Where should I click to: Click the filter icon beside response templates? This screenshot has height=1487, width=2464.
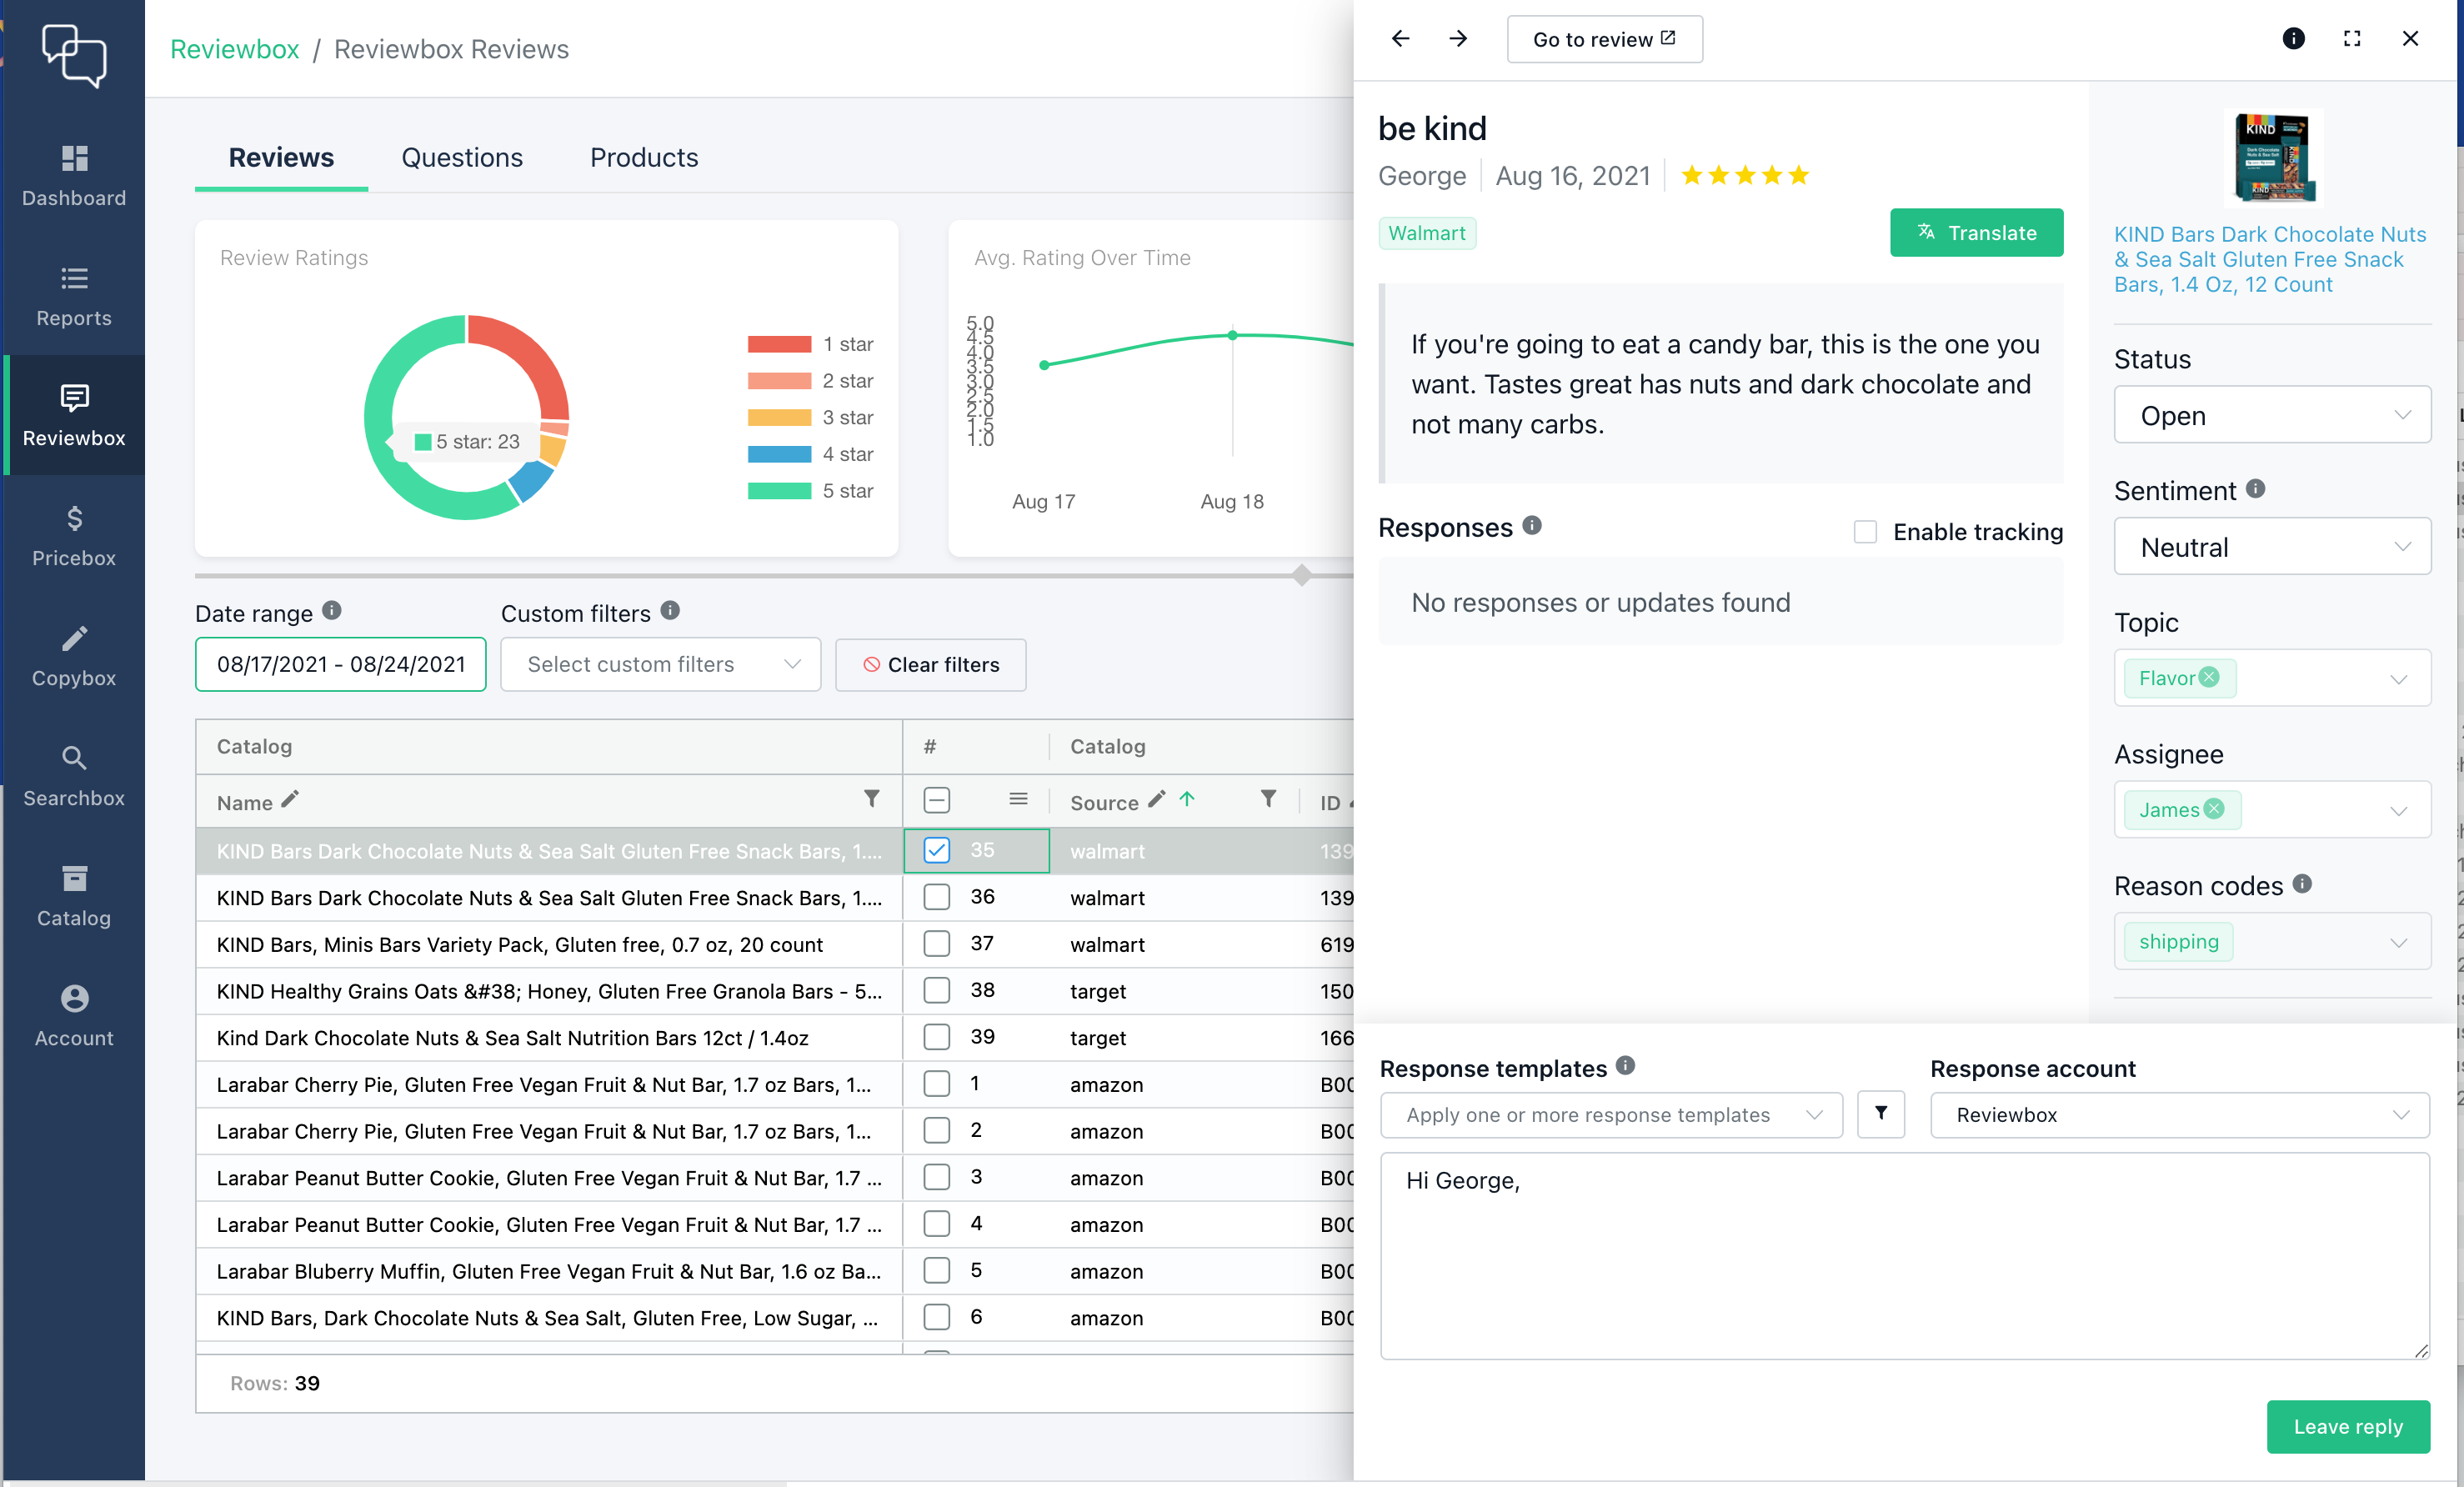point(1880,1114)
